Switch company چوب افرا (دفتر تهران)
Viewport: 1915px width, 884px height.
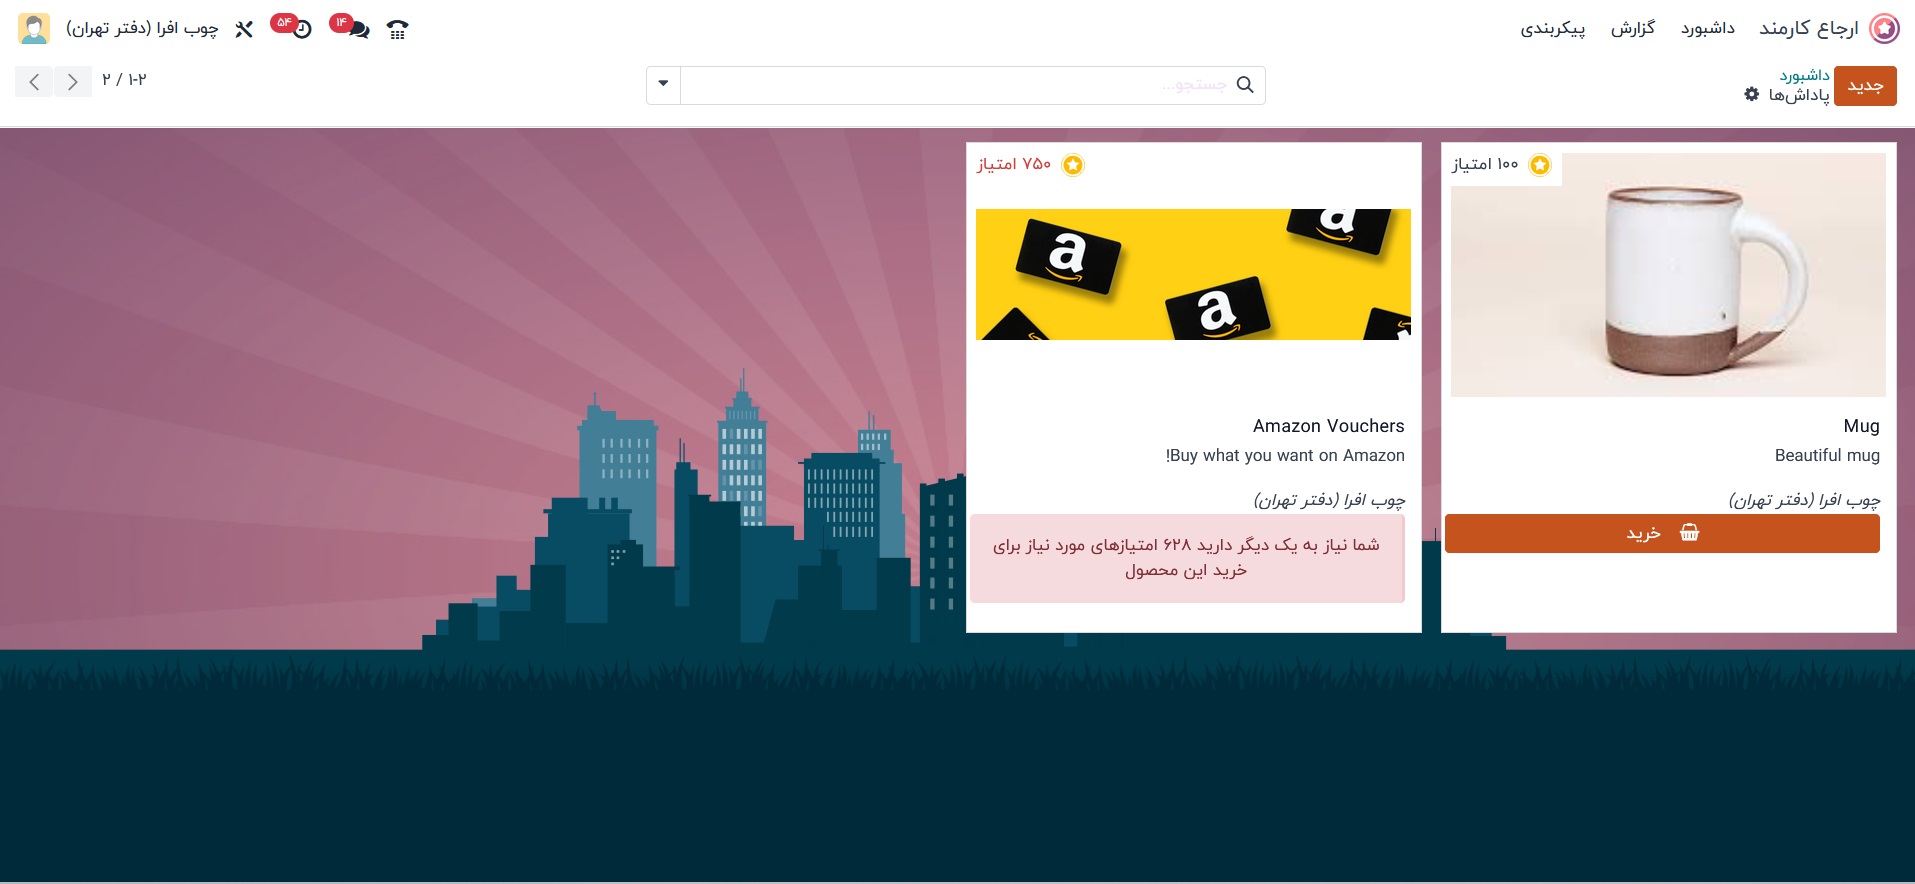(142, 28)
